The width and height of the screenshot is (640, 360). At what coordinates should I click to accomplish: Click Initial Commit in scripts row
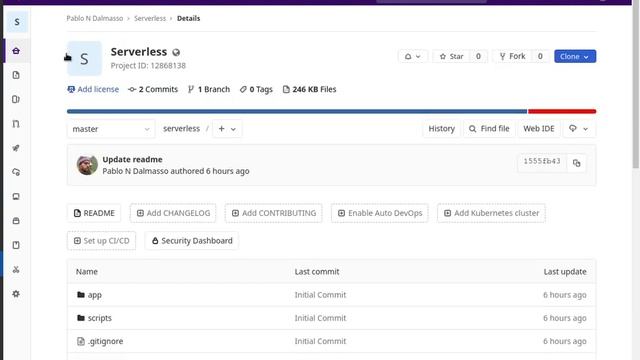point(320,318)
